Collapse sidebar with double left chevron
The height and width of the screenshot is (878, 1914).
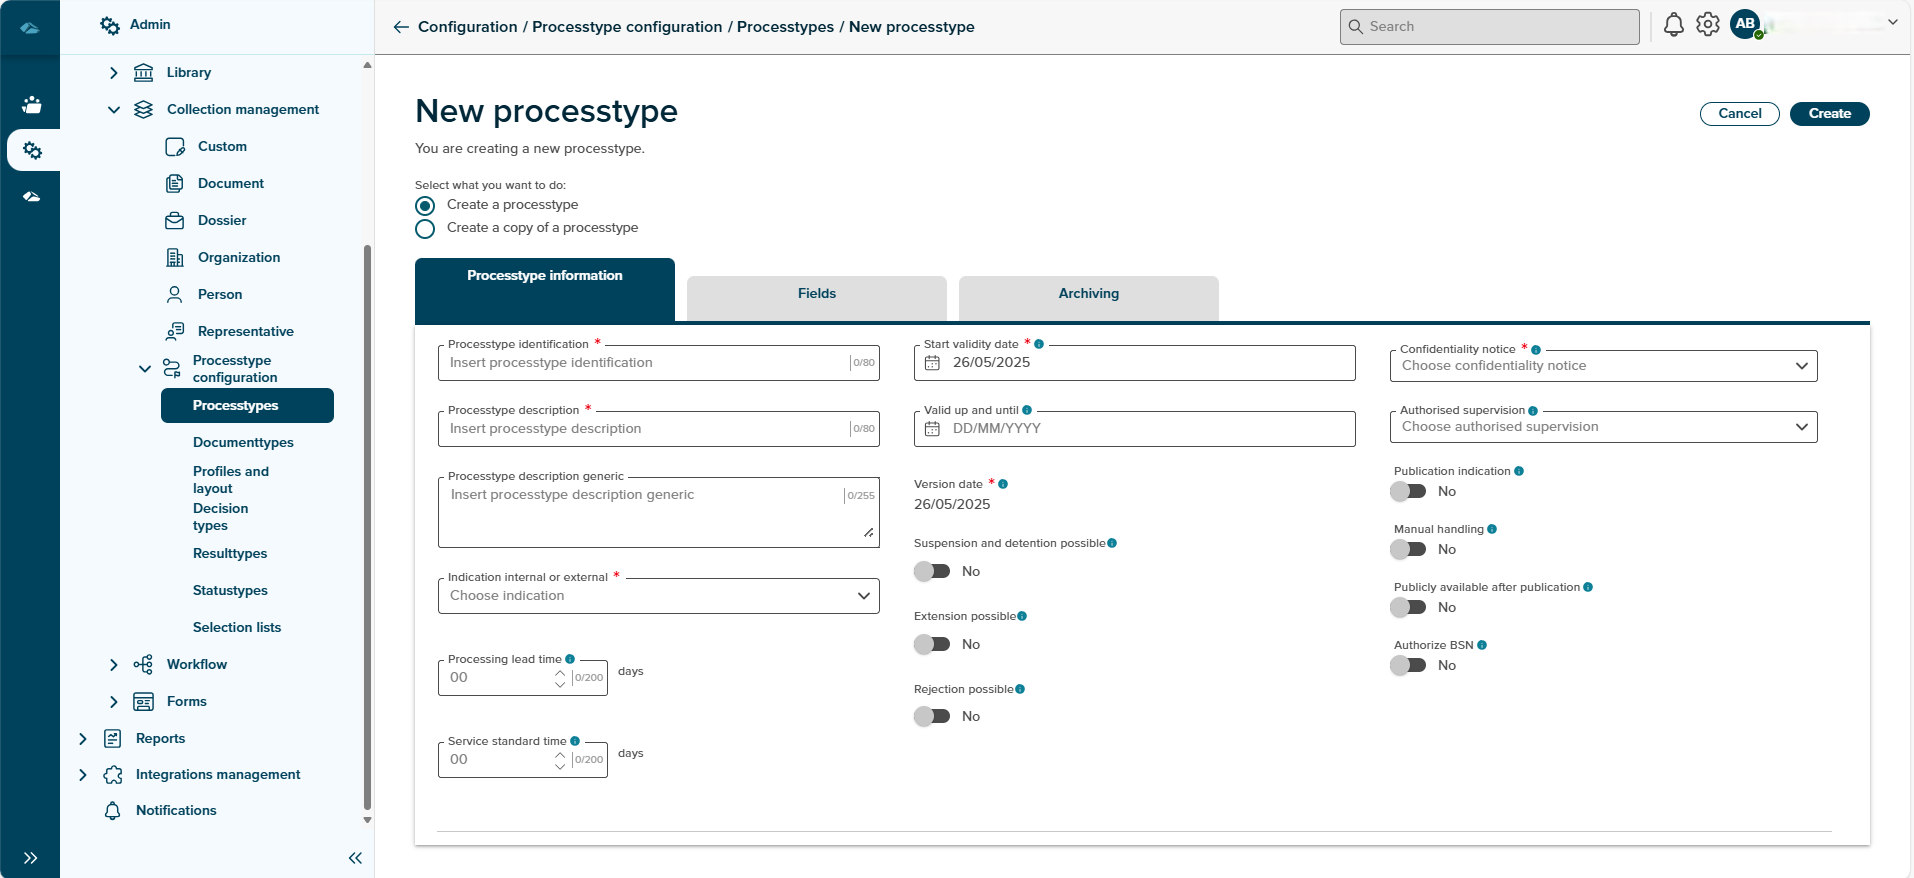pyautogui.click(x=355, y=858)
